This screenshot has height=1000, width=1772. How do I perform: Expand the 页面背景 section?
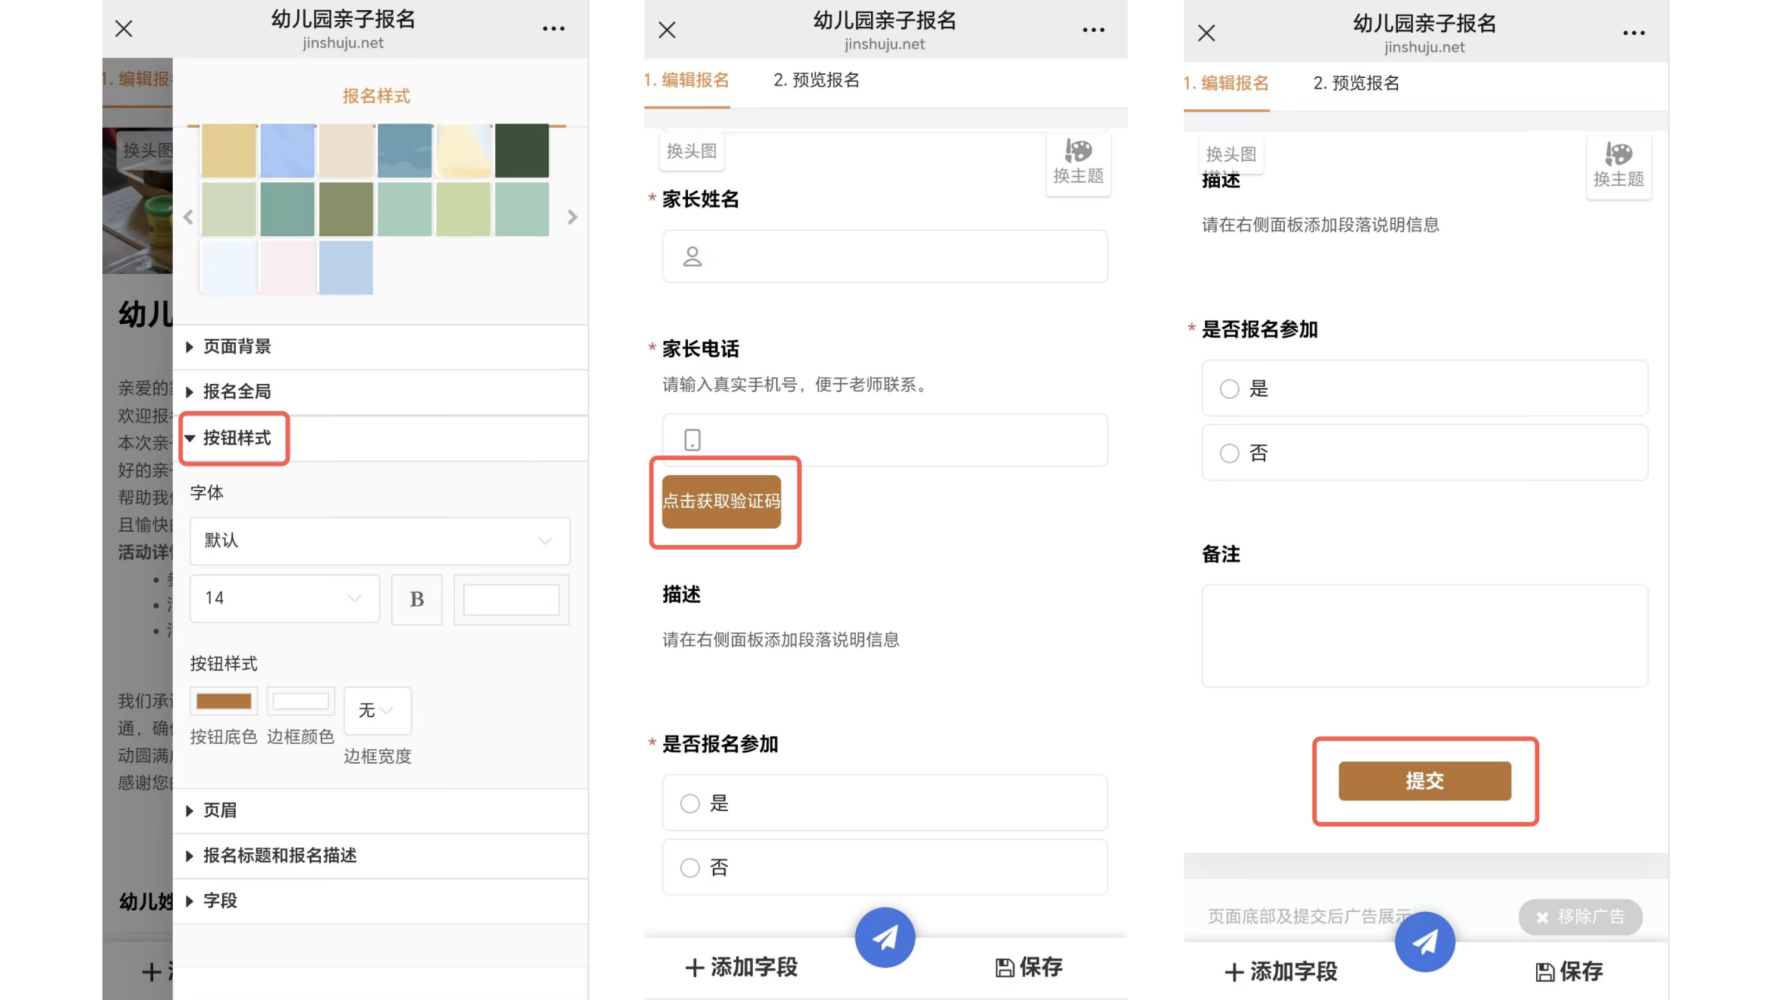pyautogui.click(x=237, y=347)
